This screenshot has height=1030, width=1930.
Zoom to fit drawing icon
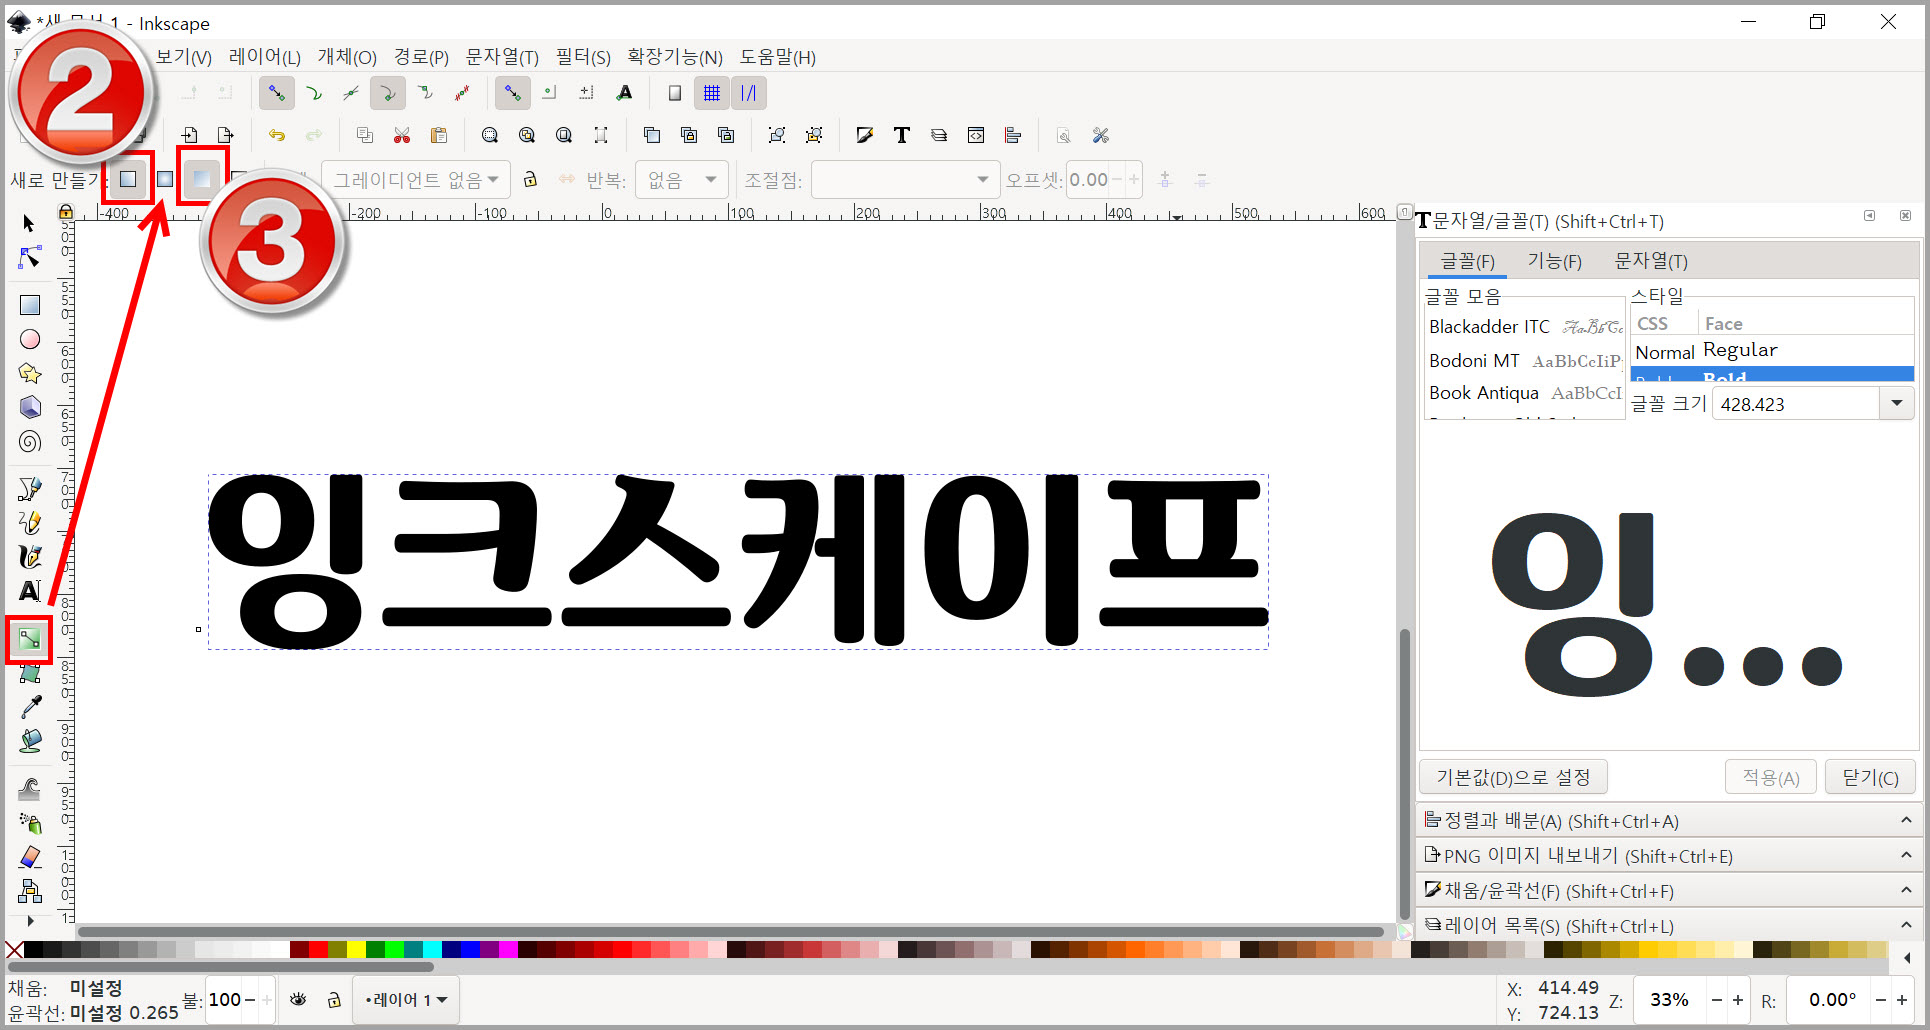pos(527,135)
